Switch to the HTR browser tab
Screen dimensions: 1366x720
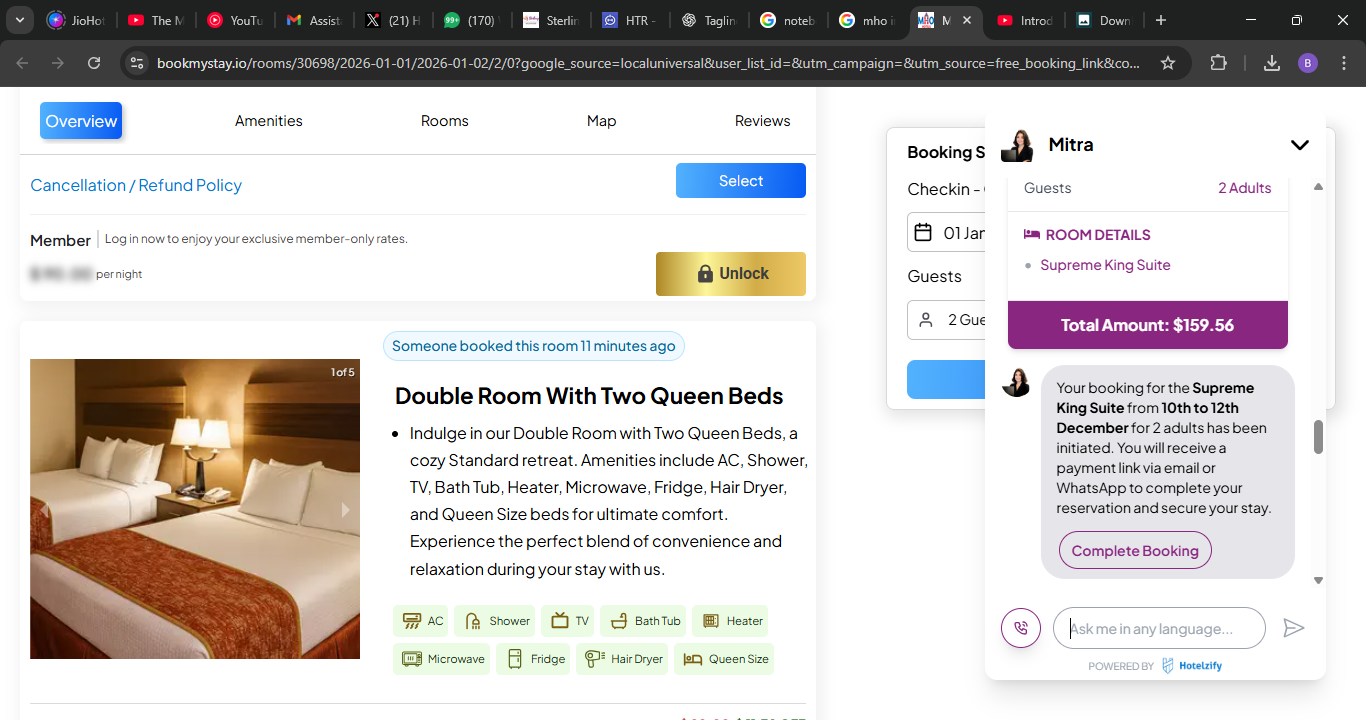pyautogui.click(x=628, y=20)
